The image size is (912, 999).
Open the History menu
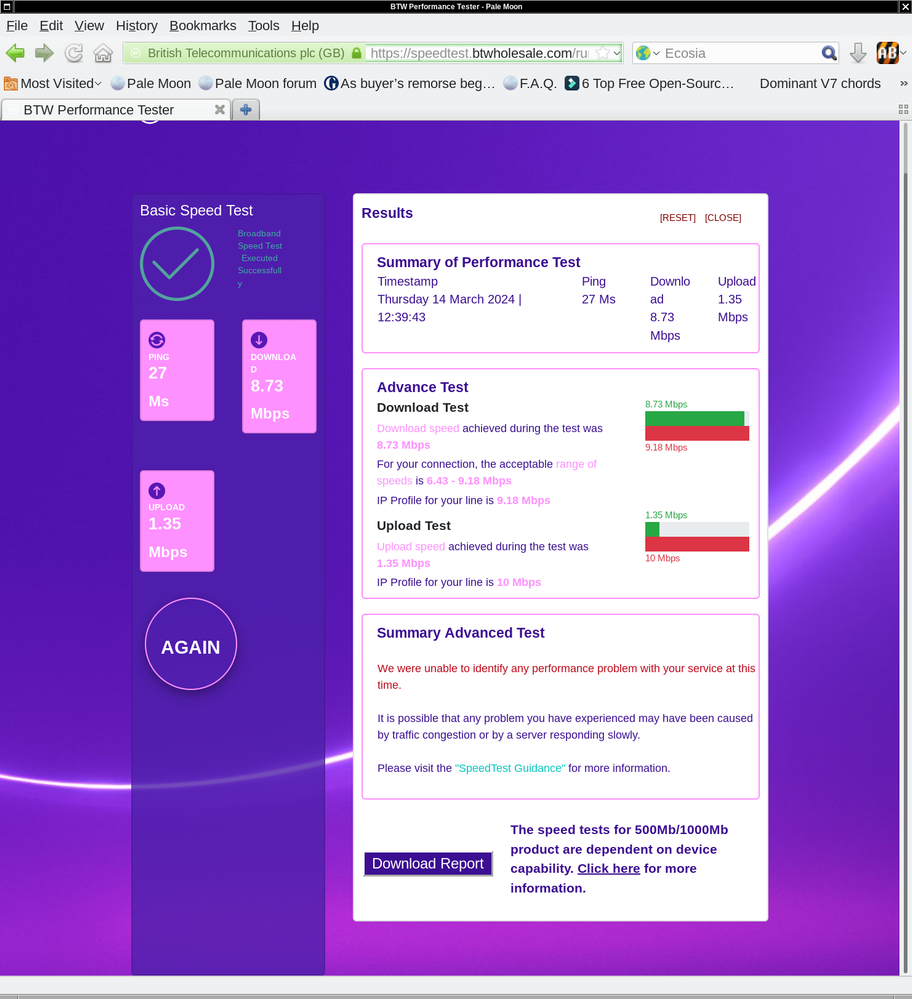[136, 26]
